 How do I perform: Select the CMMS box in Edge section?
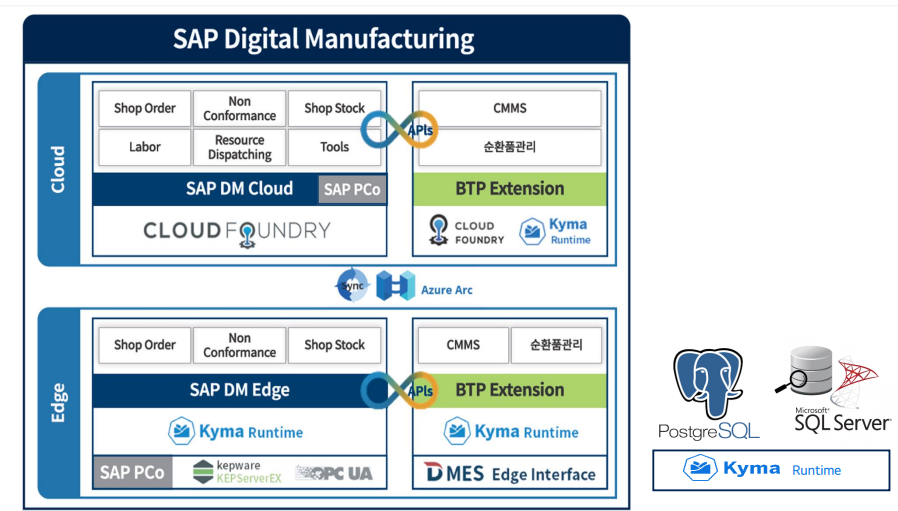pyautogui.click(x=463, y=345)
